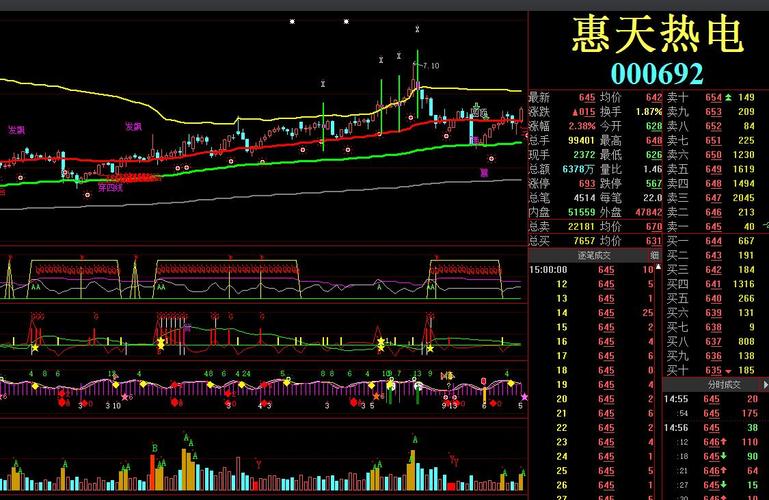
Task: Click 卖一 price 645 in order book
Action: click(x=714, y=226)
